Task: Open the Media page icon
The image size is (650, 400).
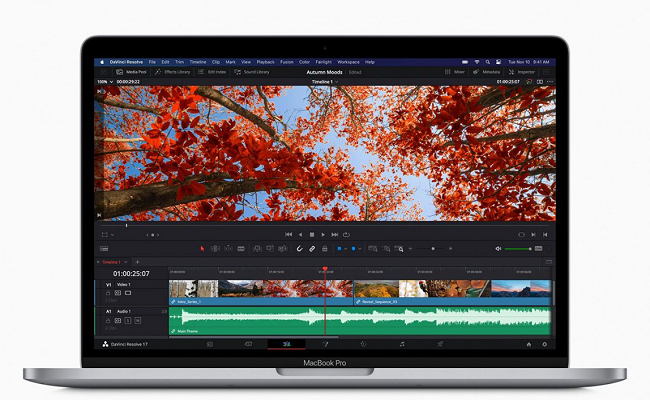Action: click(x=210, y=344)
